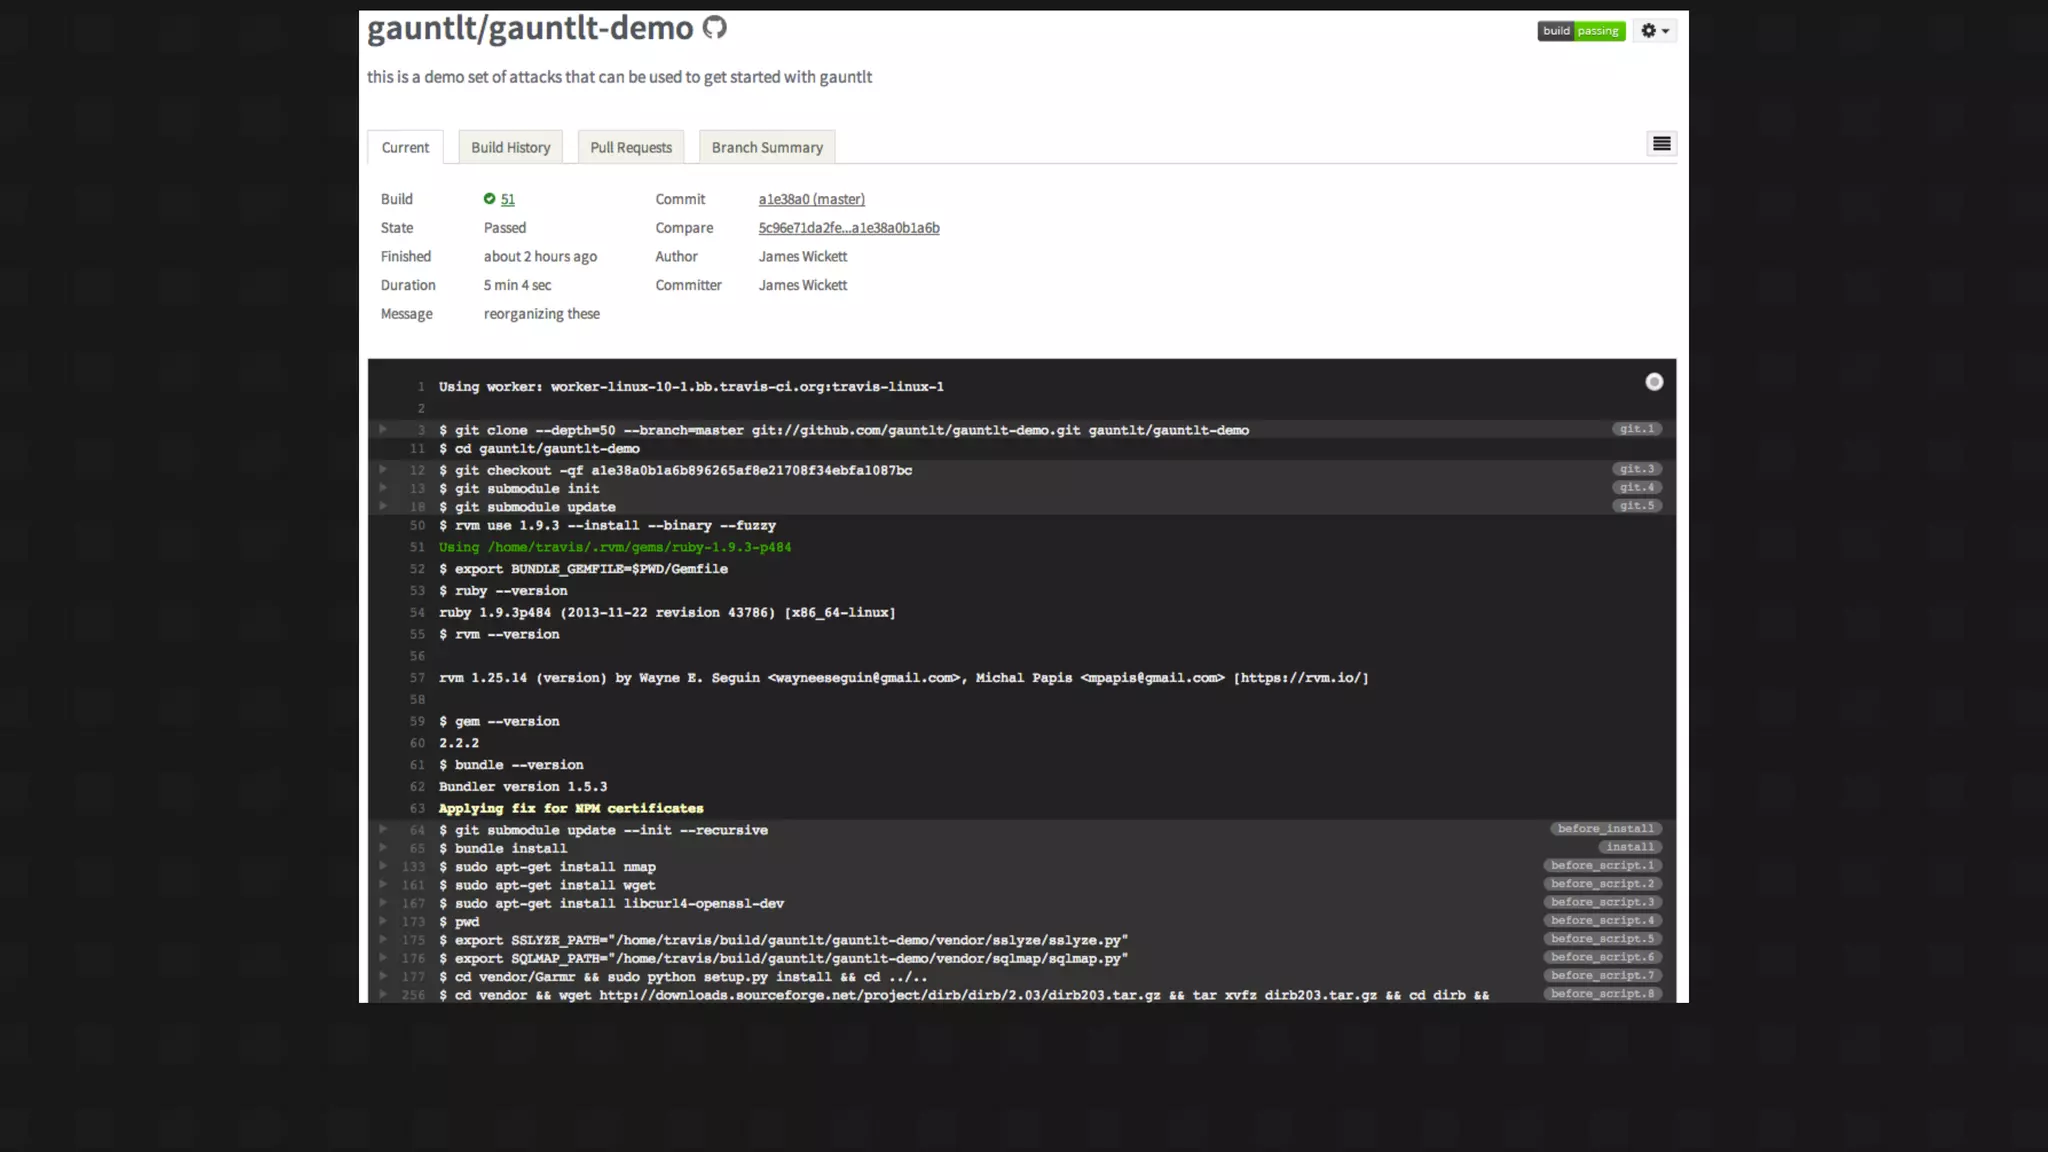
Task: Open the settings gear dropdown
Action: point(1655,31)
